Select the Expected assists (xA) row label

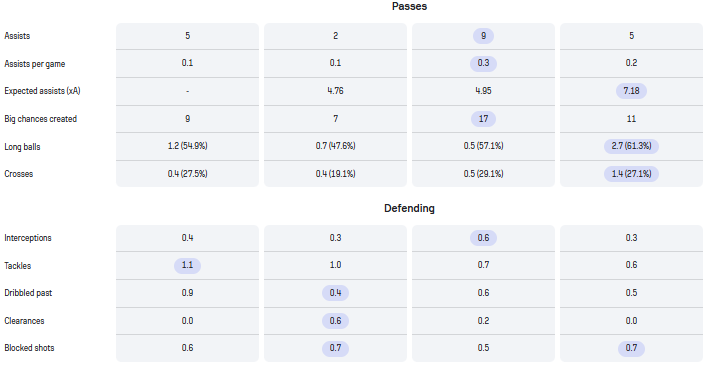[x=42, y=91]
